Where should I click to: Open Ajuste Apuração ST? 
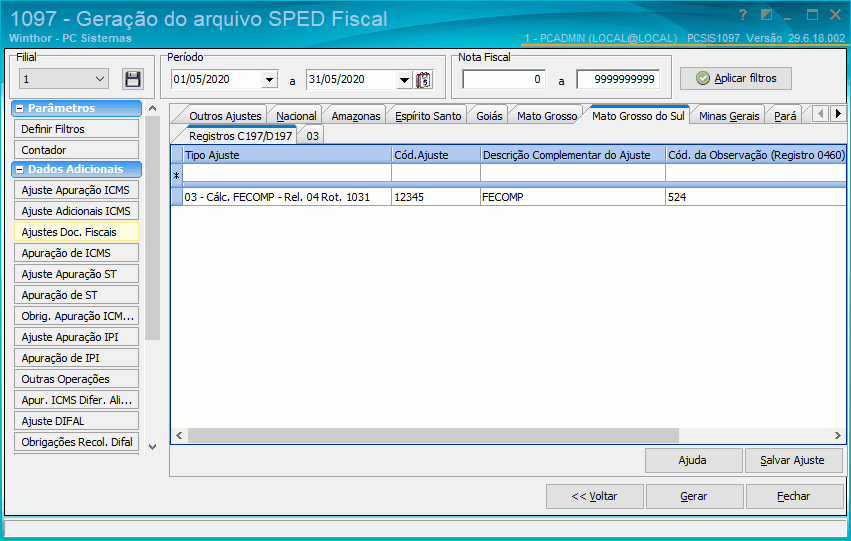77,274
